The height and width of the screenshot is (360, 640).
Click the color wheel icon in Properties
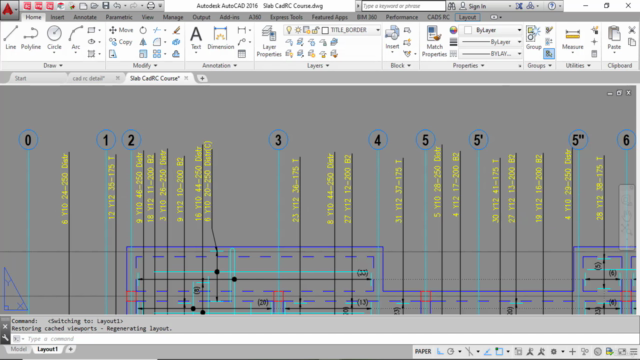pos(453,30)
